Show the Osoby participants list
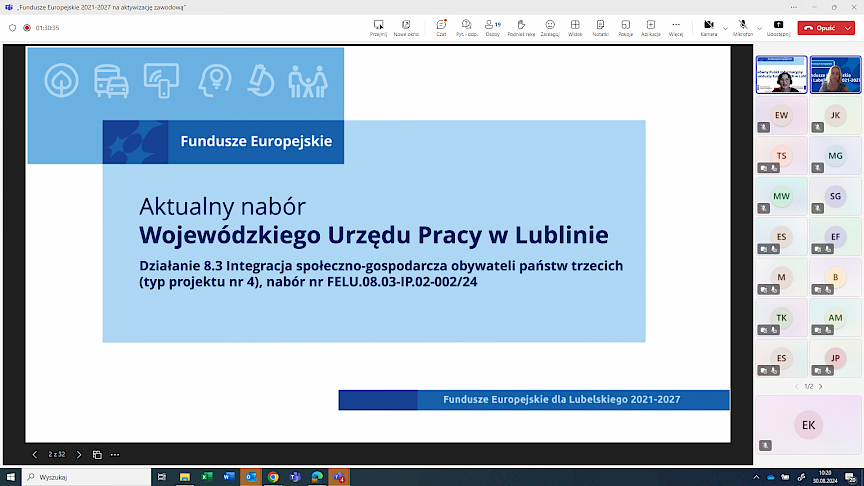The height and width of the screenshot is (486, 864). tap(493, 28)
